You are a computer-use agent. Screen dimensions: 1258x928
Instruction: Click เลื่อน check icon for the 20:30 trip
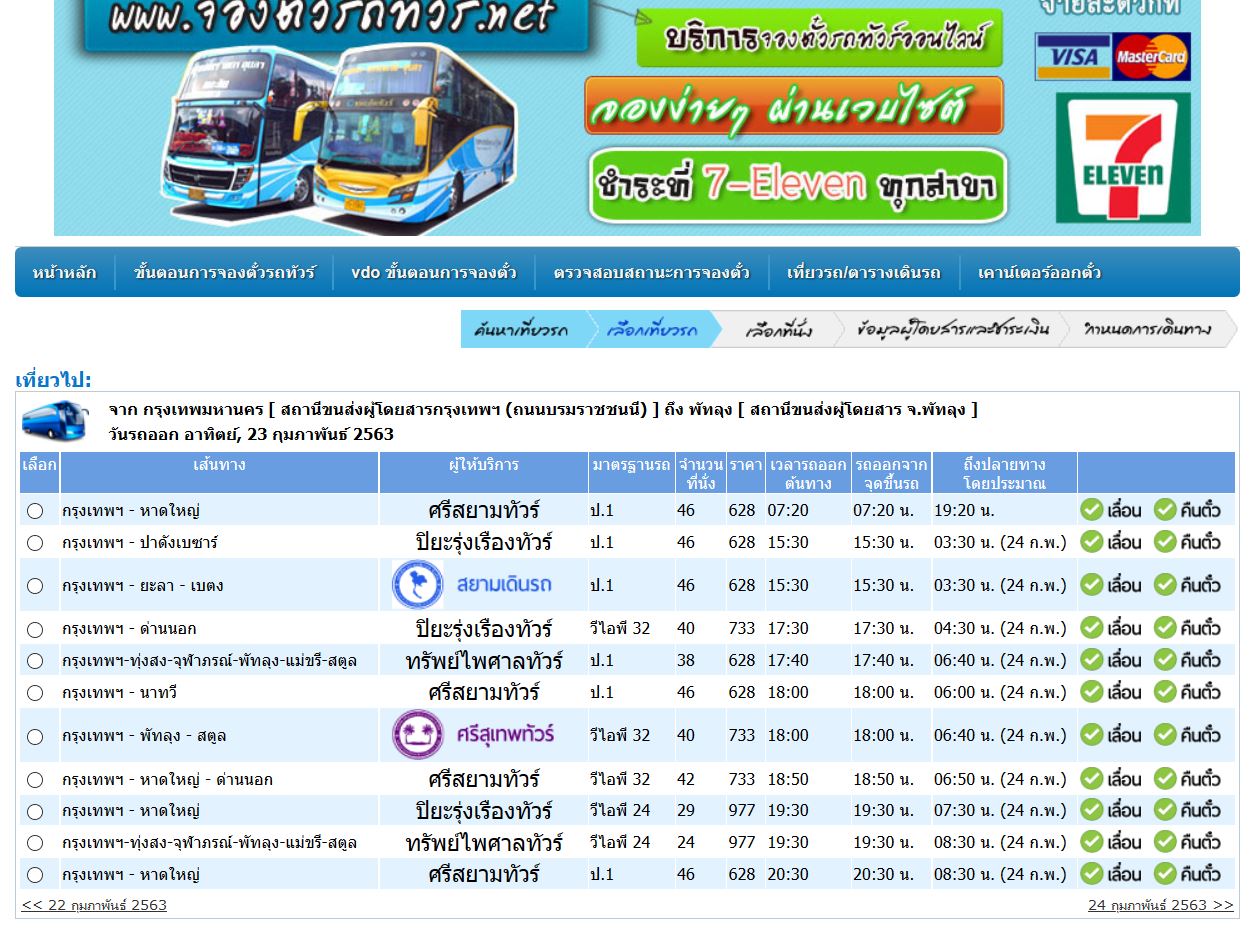(x=1091, y=874)
